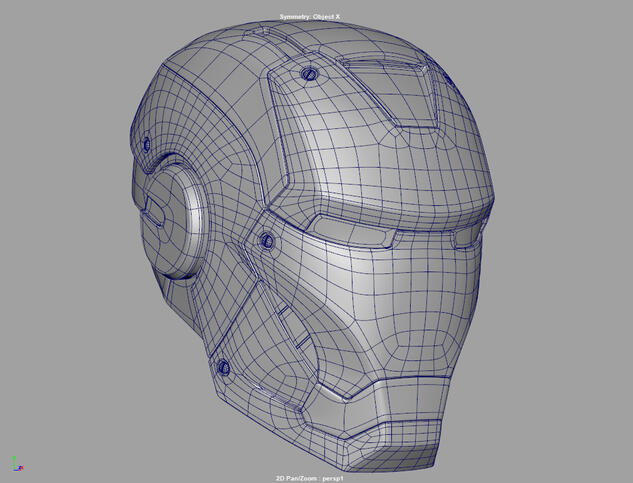Screen dimensions: 633x483
Task: Select the bolt on the helmet's rear side
Action: click(x=146, y=143)
